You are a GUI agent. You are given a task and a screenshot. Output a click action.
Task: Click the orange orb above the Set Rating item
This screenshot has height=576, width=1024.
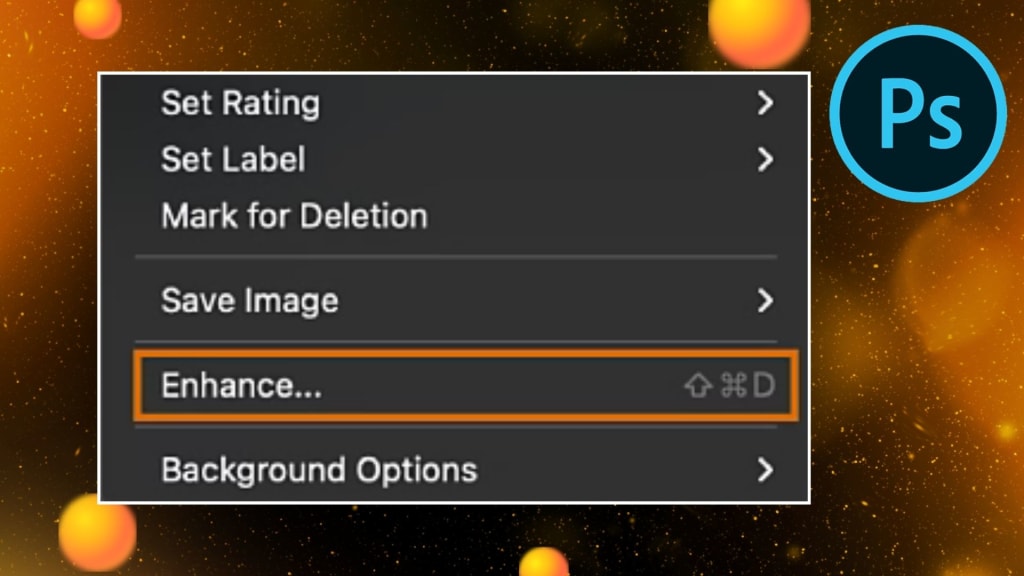click(x=97, y=16)
